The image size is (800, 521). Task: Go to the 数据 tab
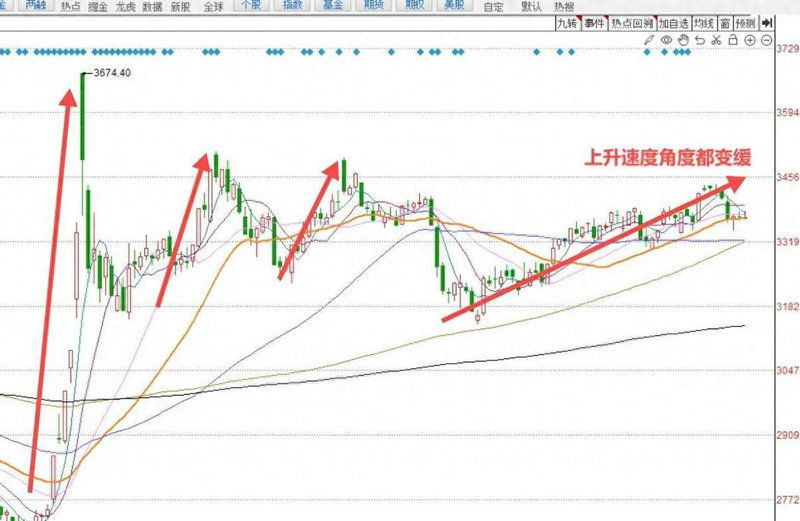click(153, 7)
